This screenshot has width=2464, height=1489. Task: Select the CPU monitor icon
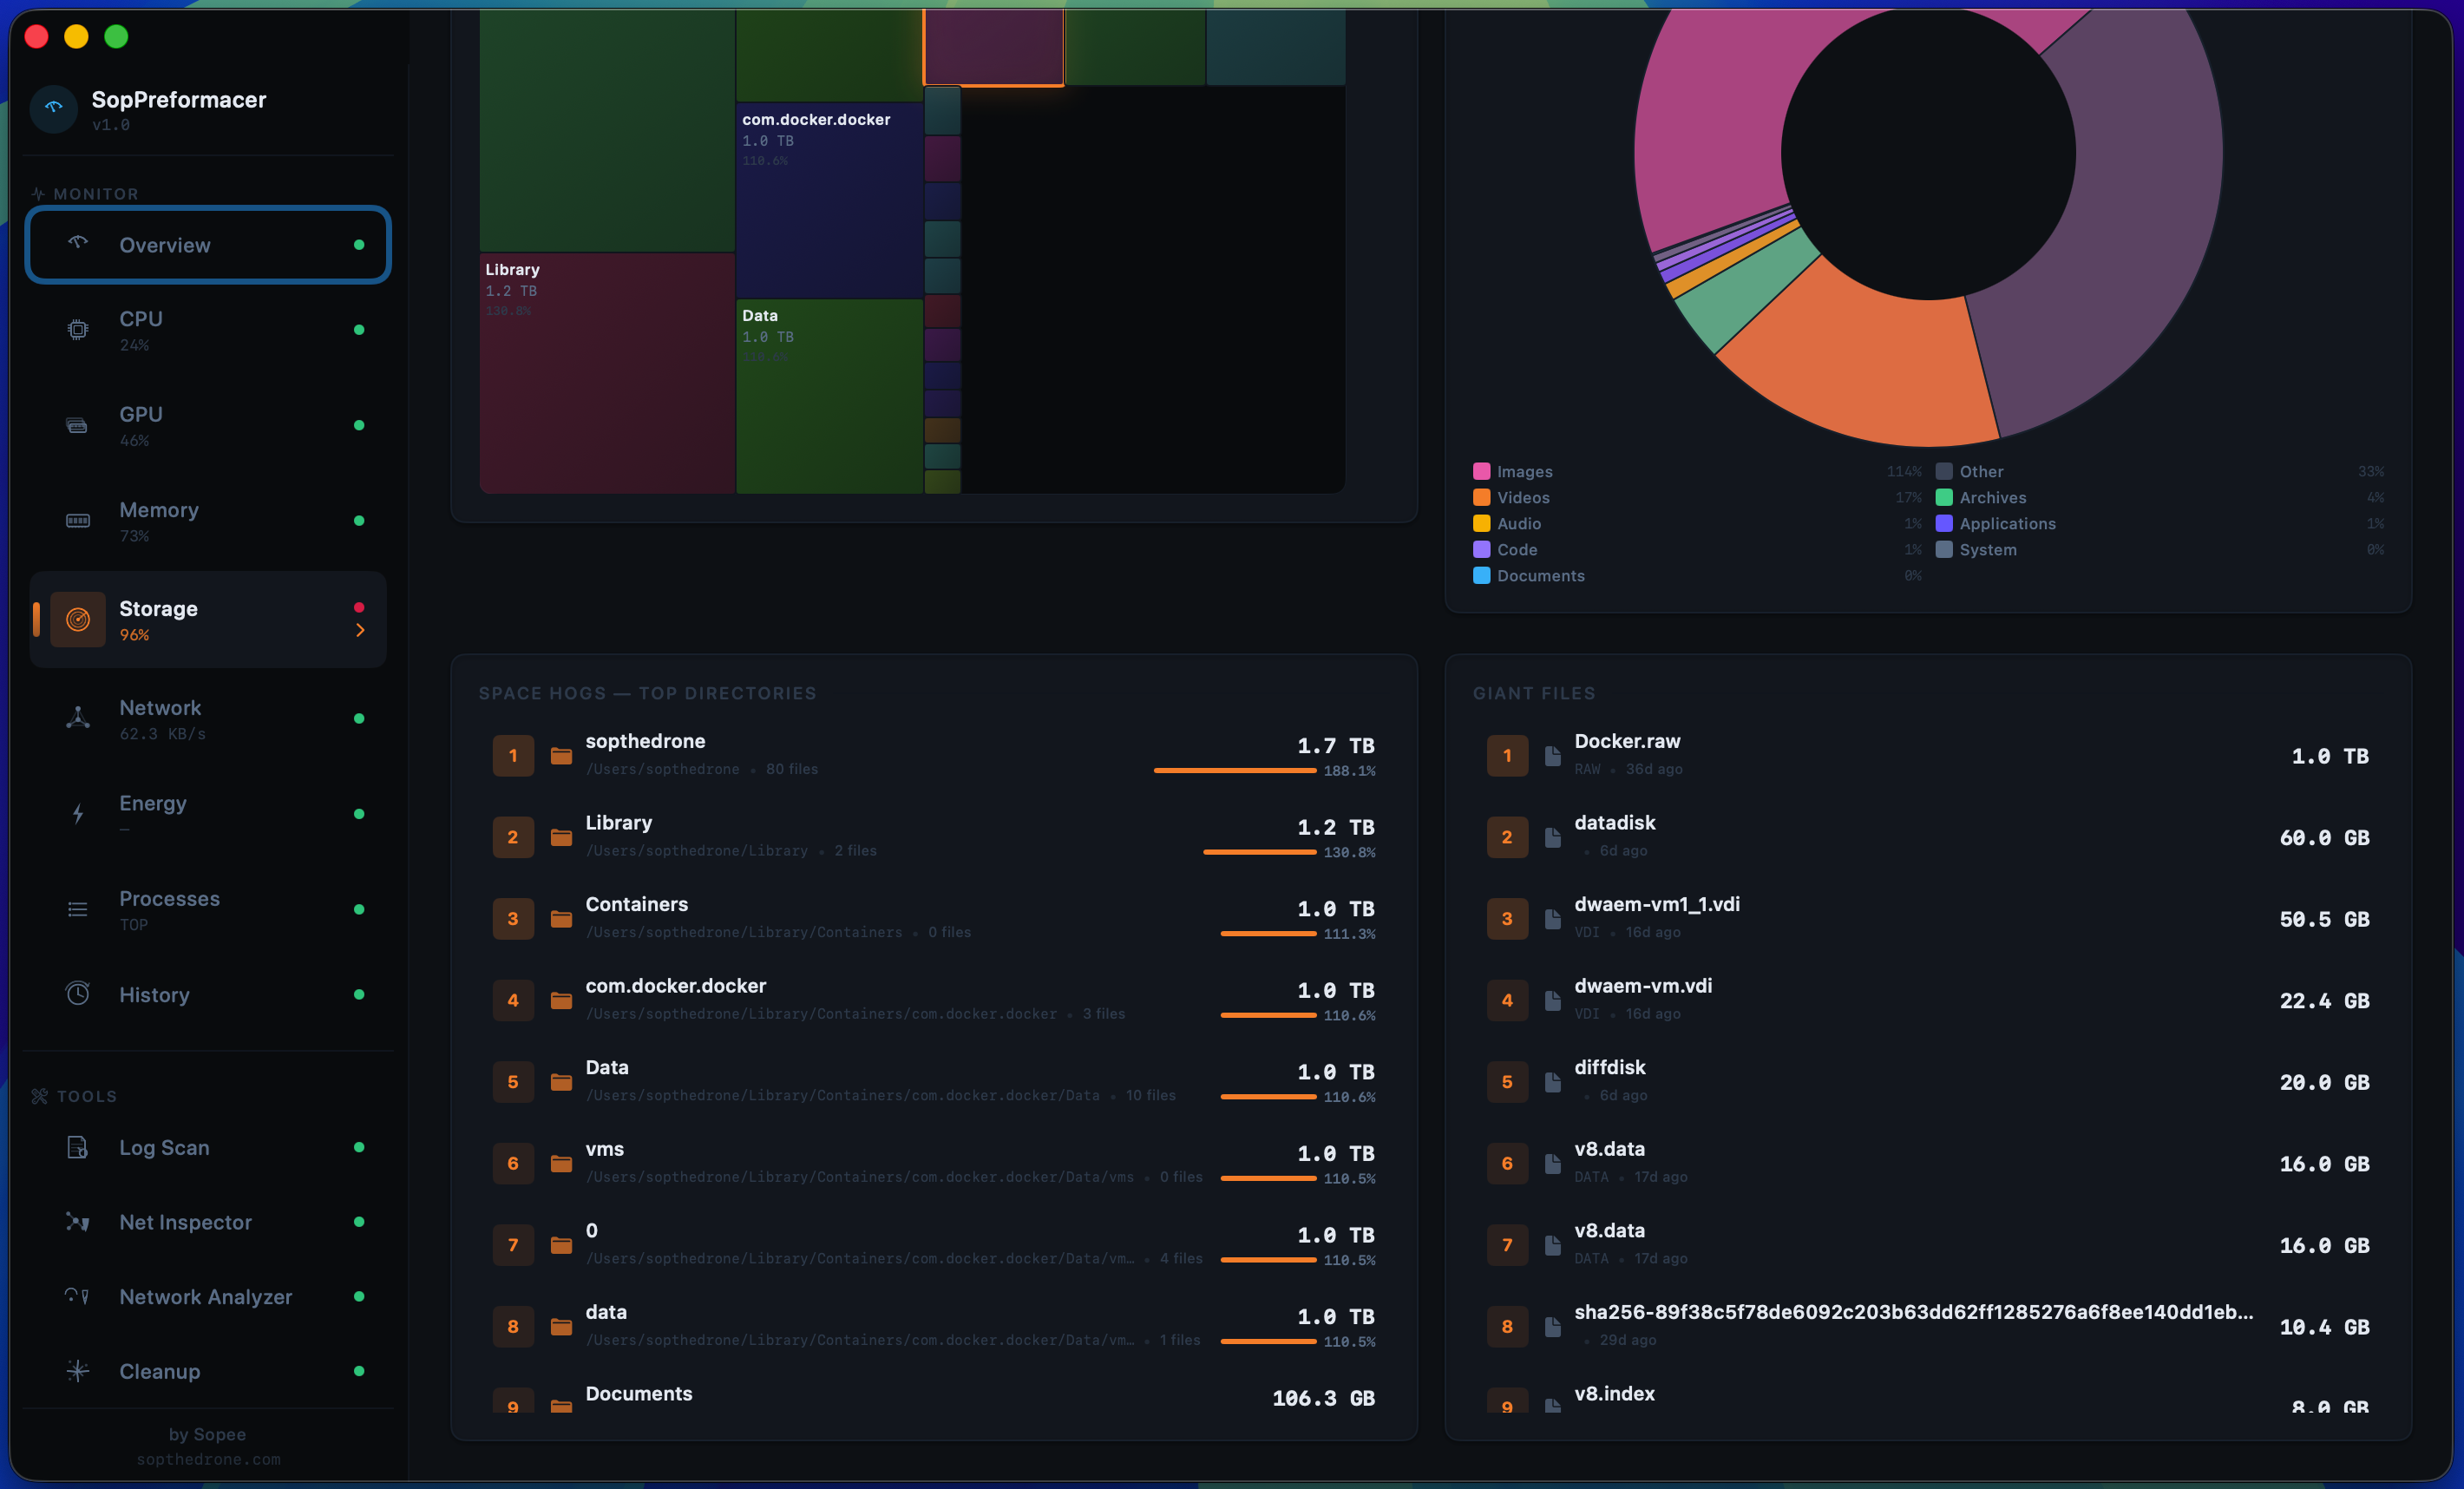(77, 330)
